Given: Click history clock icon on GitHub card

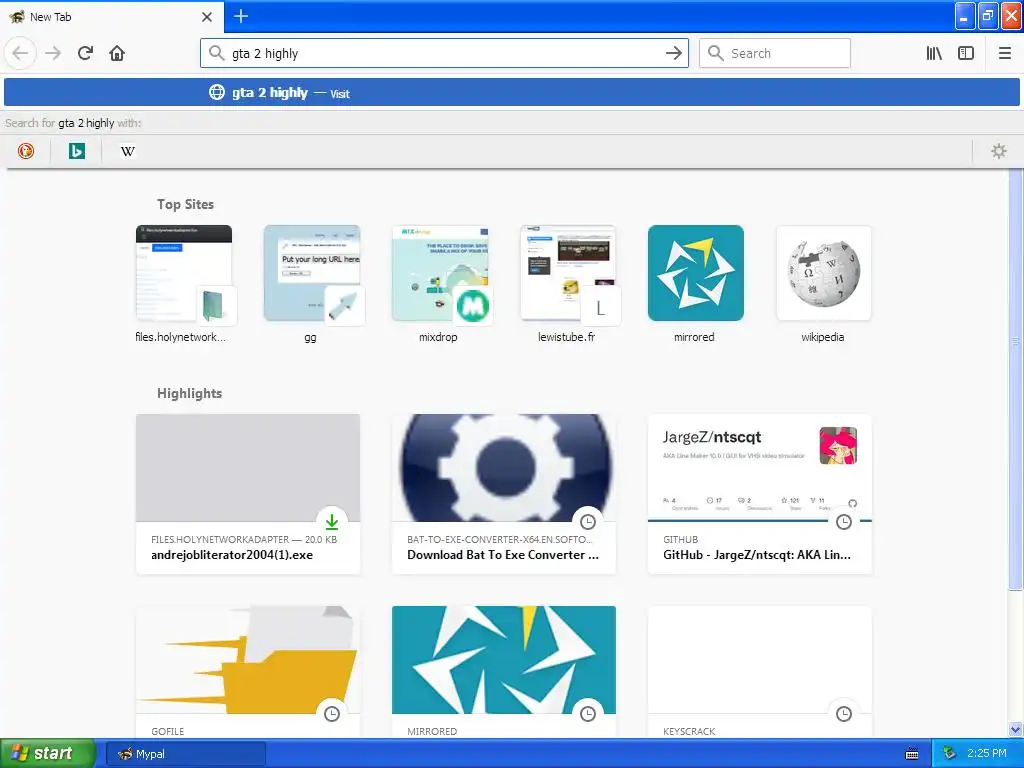Looking at the screenshot, I should pyautogui.click(x=844, y=522).
